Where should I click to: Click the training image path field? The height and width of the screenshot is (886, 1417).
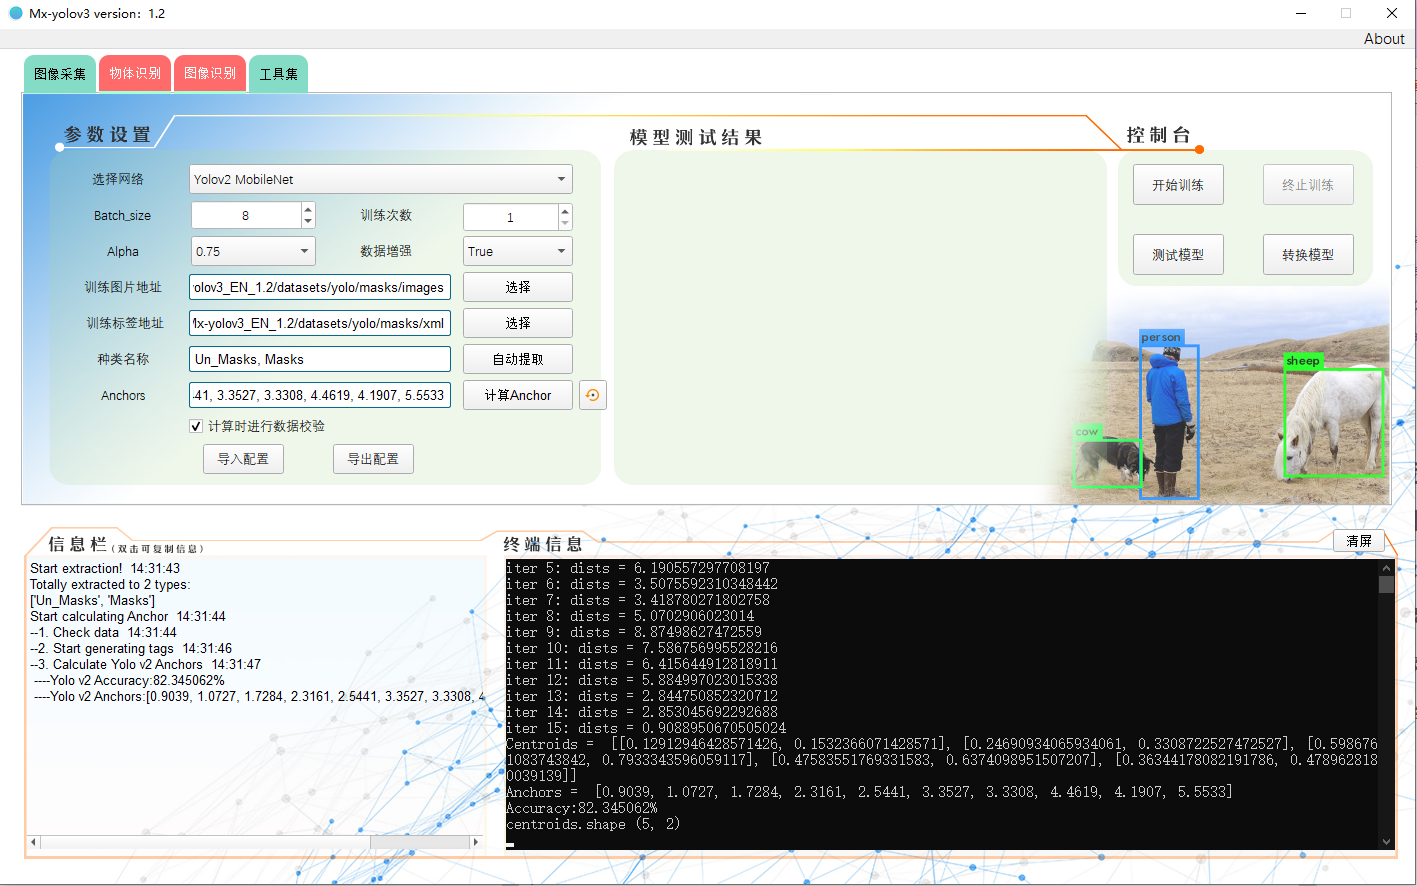[x=320, y=287]
